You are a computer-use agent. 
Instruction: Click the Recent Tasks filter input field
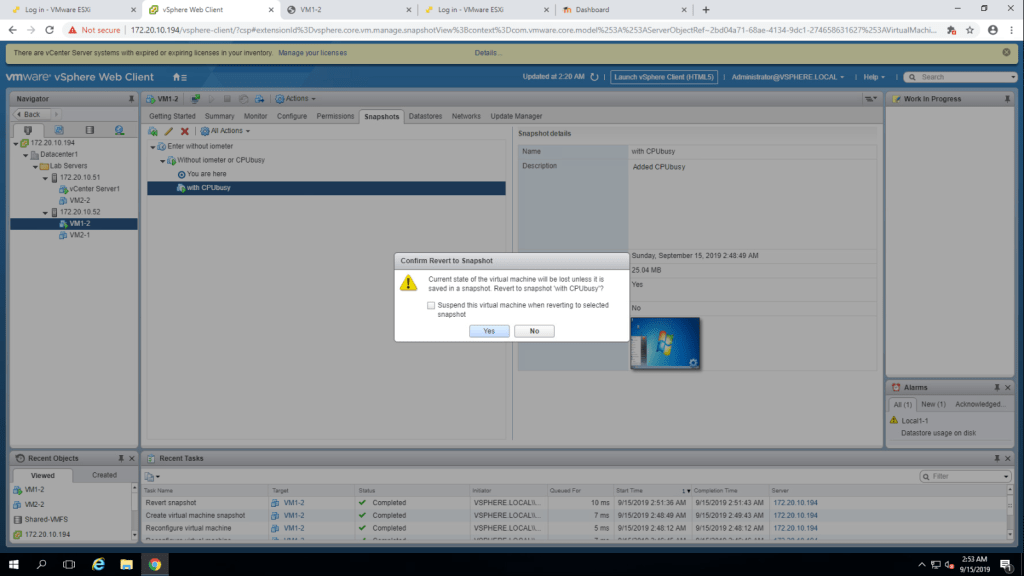963,477
